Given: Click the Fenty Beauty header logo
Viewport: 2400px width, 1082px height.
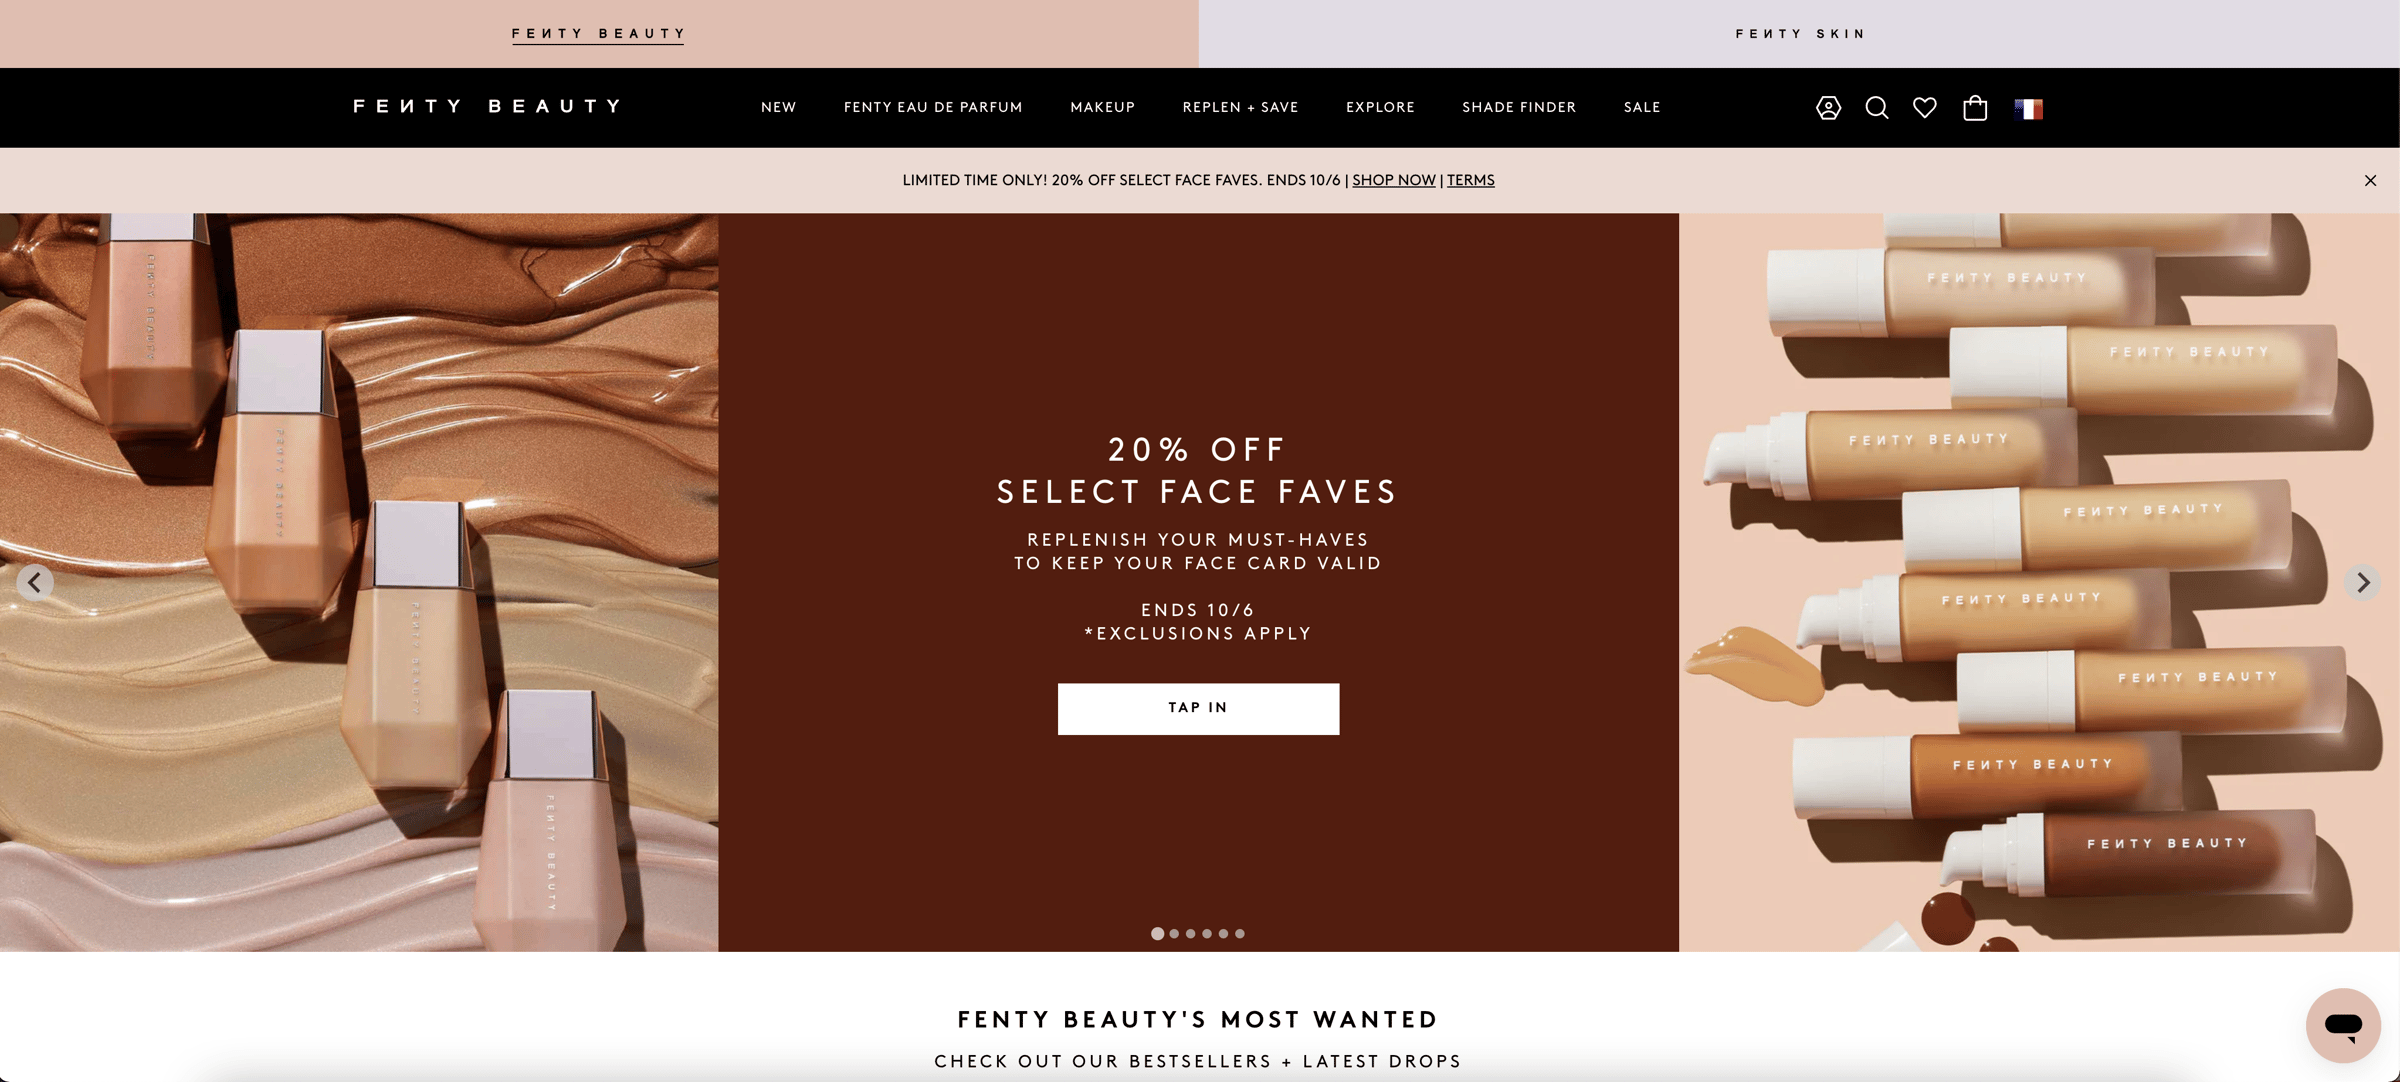Looking at the screenshot, I should (x=487, y=106).
